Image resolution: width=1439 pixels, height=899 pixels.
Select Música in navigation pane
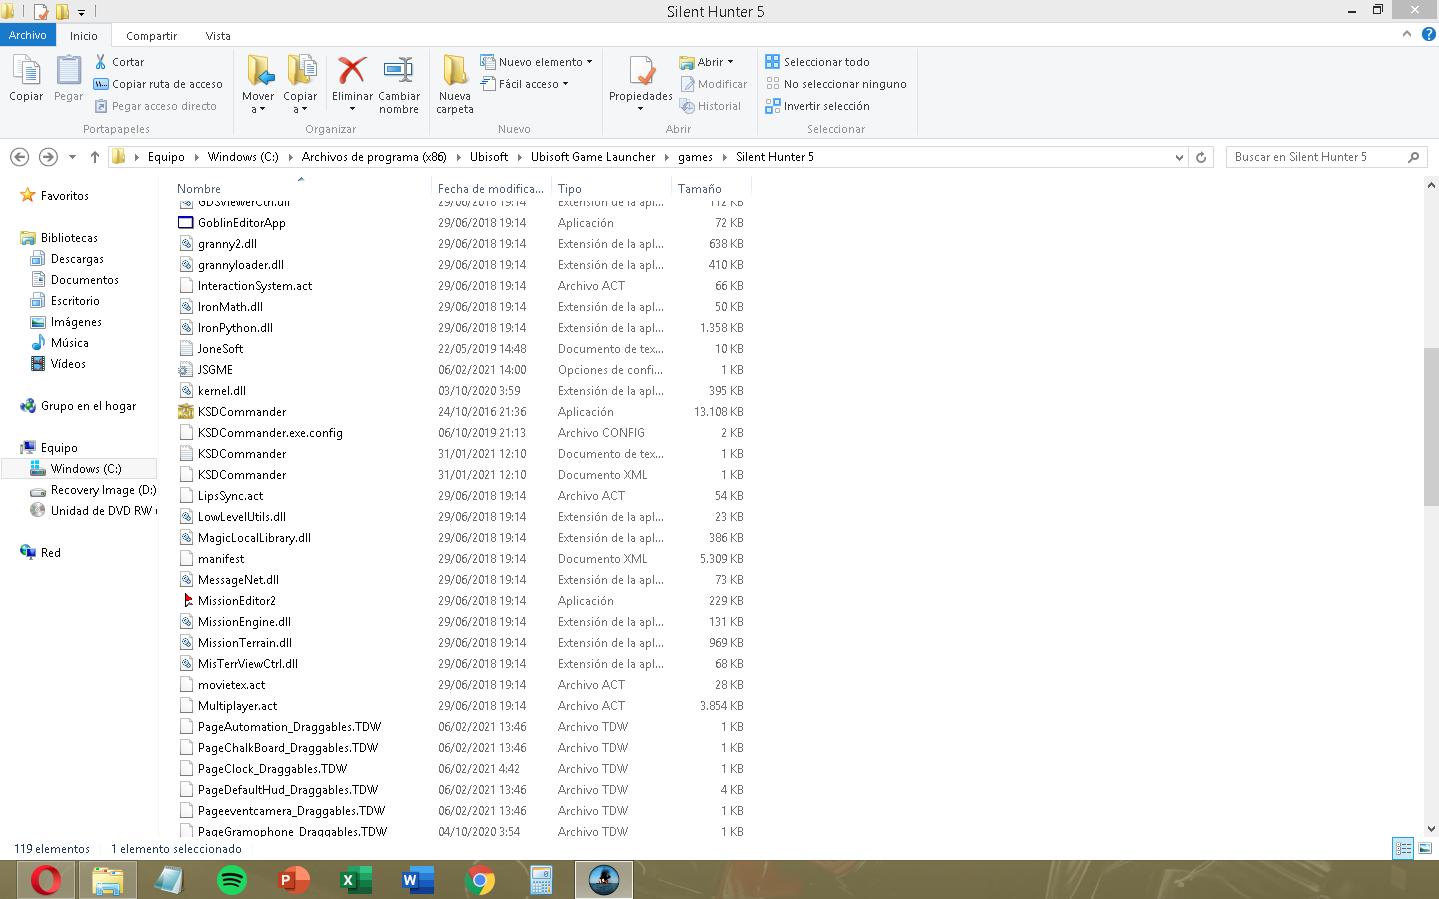tap(70, 343)
